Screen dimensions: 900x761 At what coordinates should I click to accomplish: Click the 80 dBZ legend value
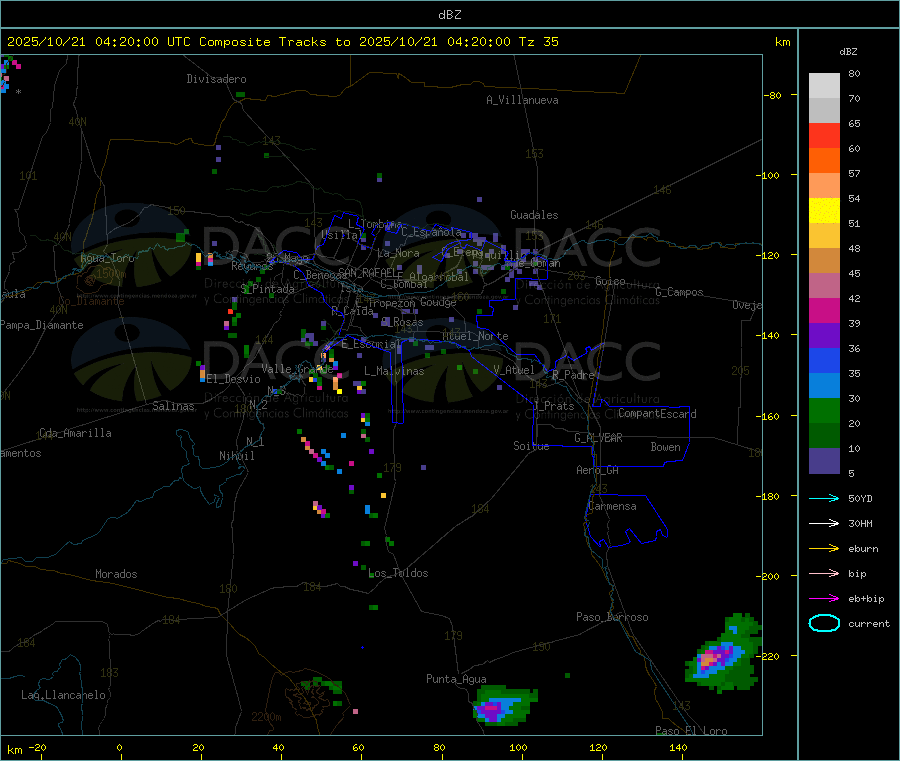coord(854,73)
